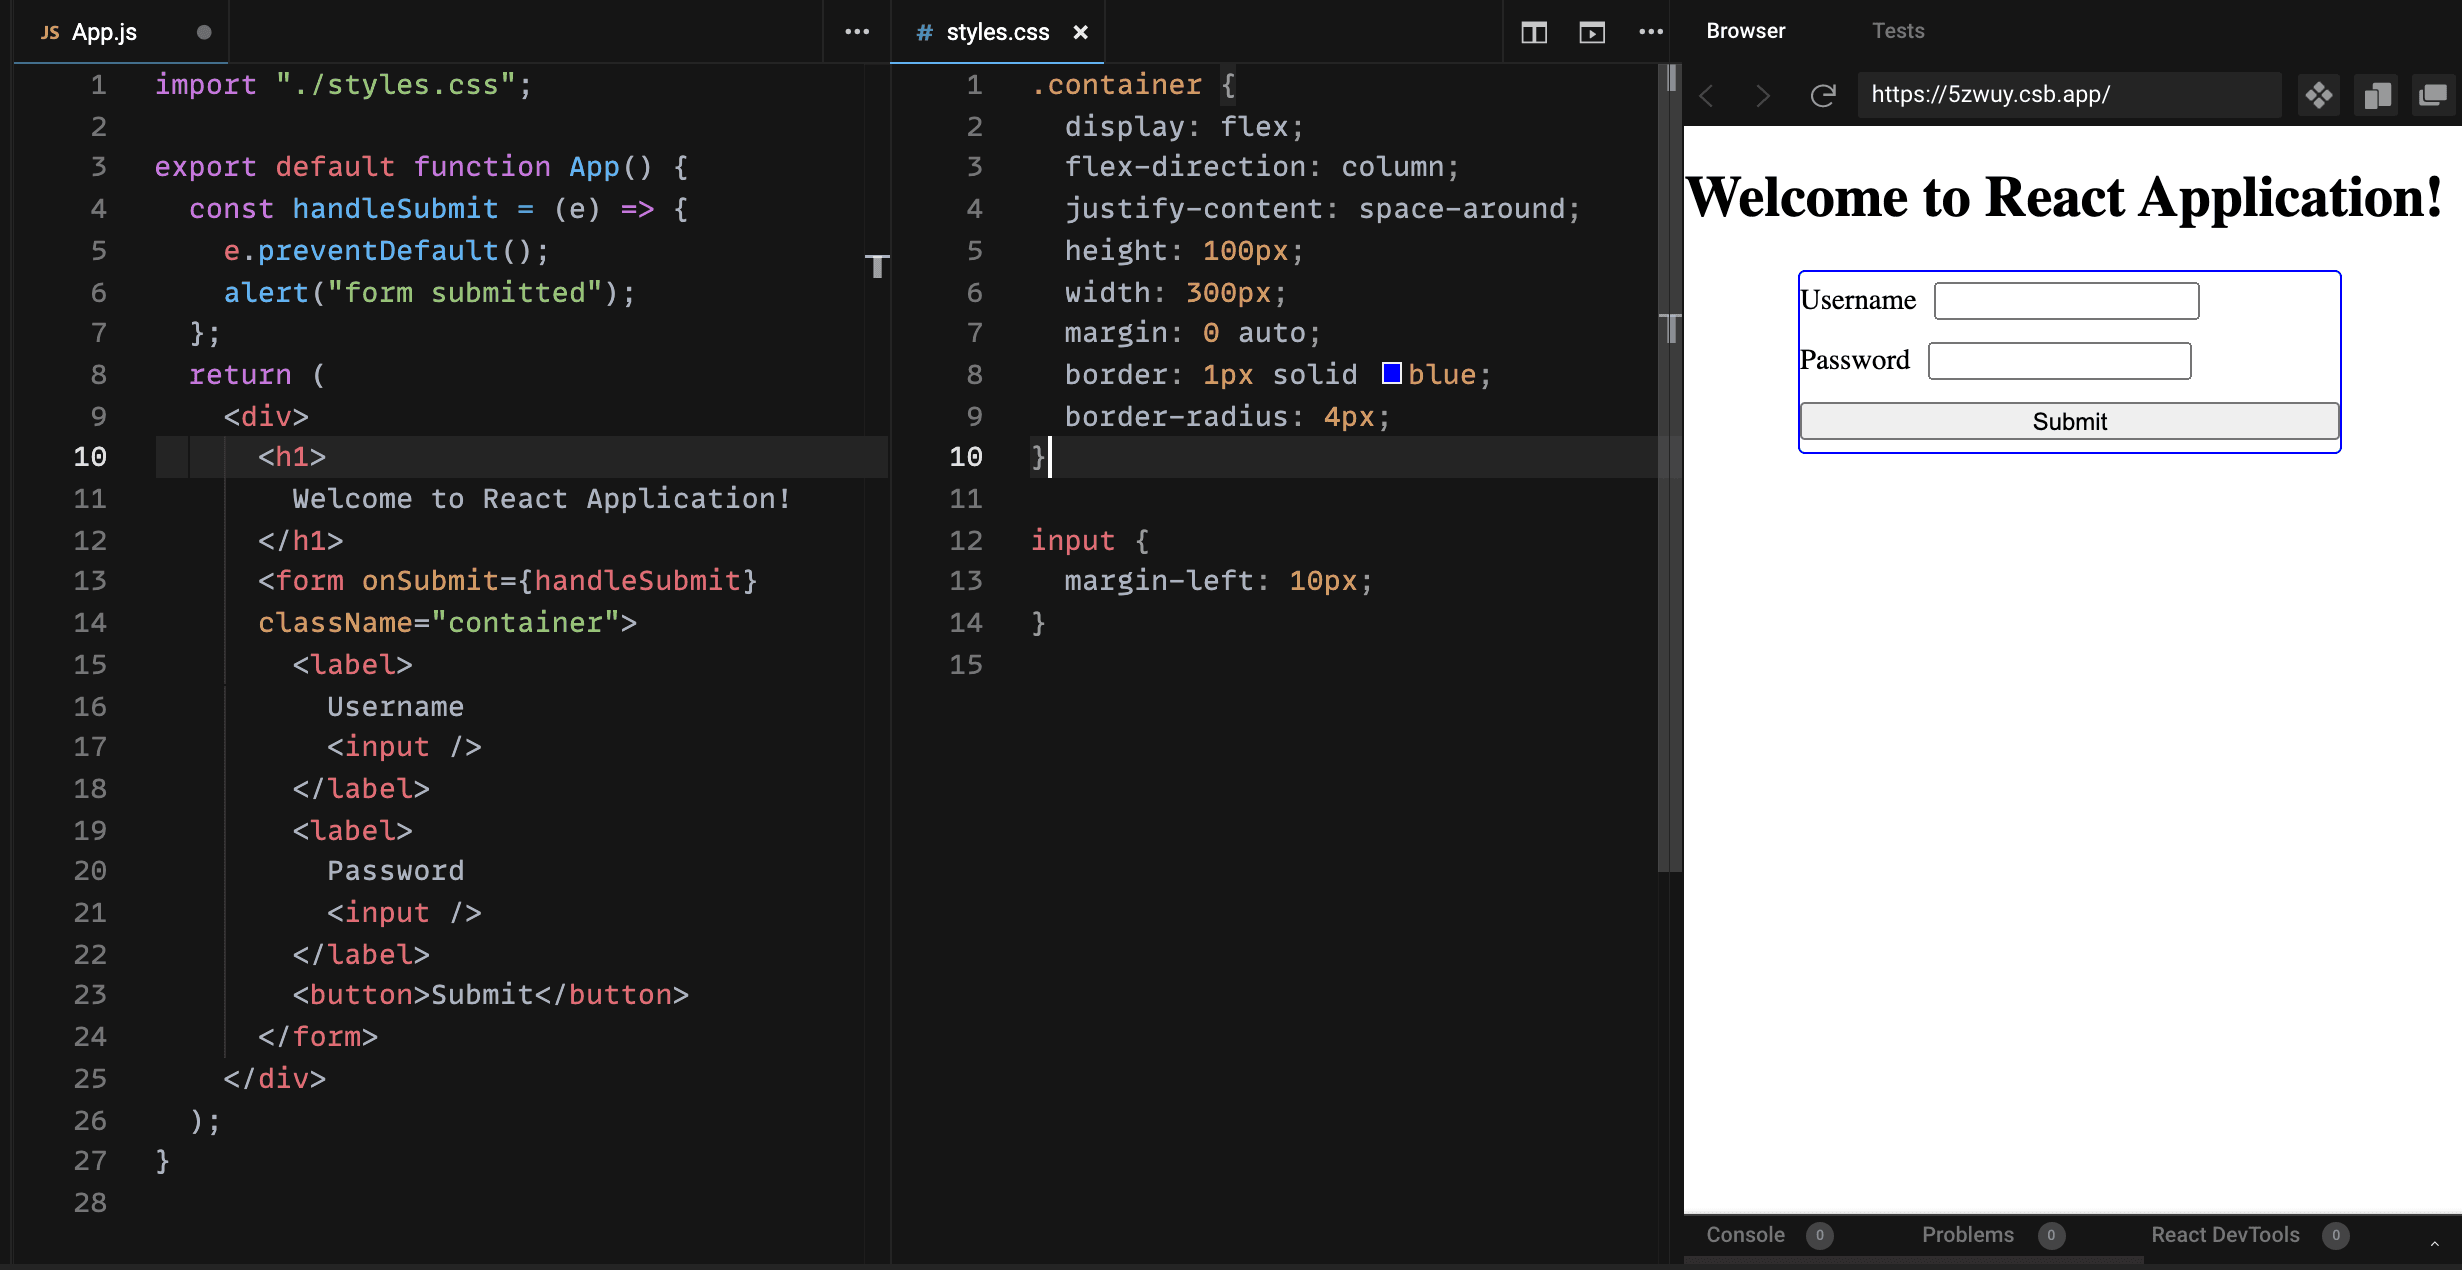Screen dimensions: 2462x1270
Task: Click the Problems count badge
Action: [x=2051, y=1235]
